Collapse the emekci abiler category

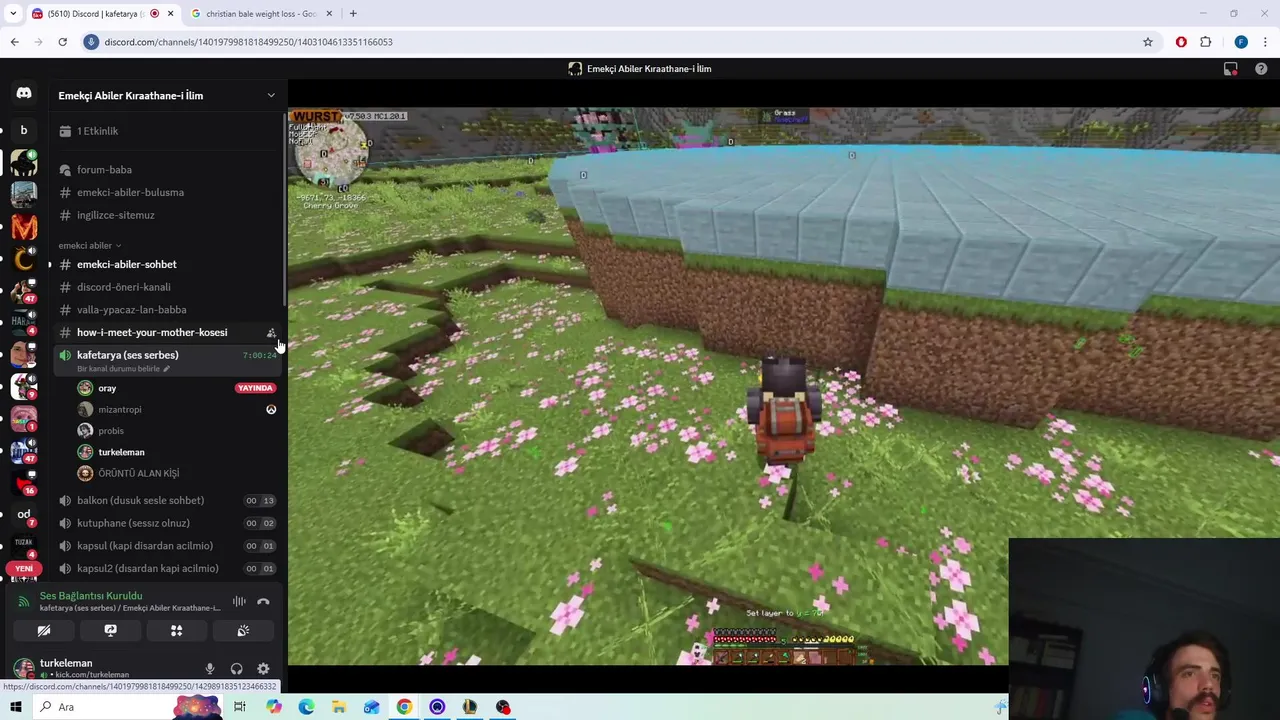pyautogui.click(x=89, y=245)
